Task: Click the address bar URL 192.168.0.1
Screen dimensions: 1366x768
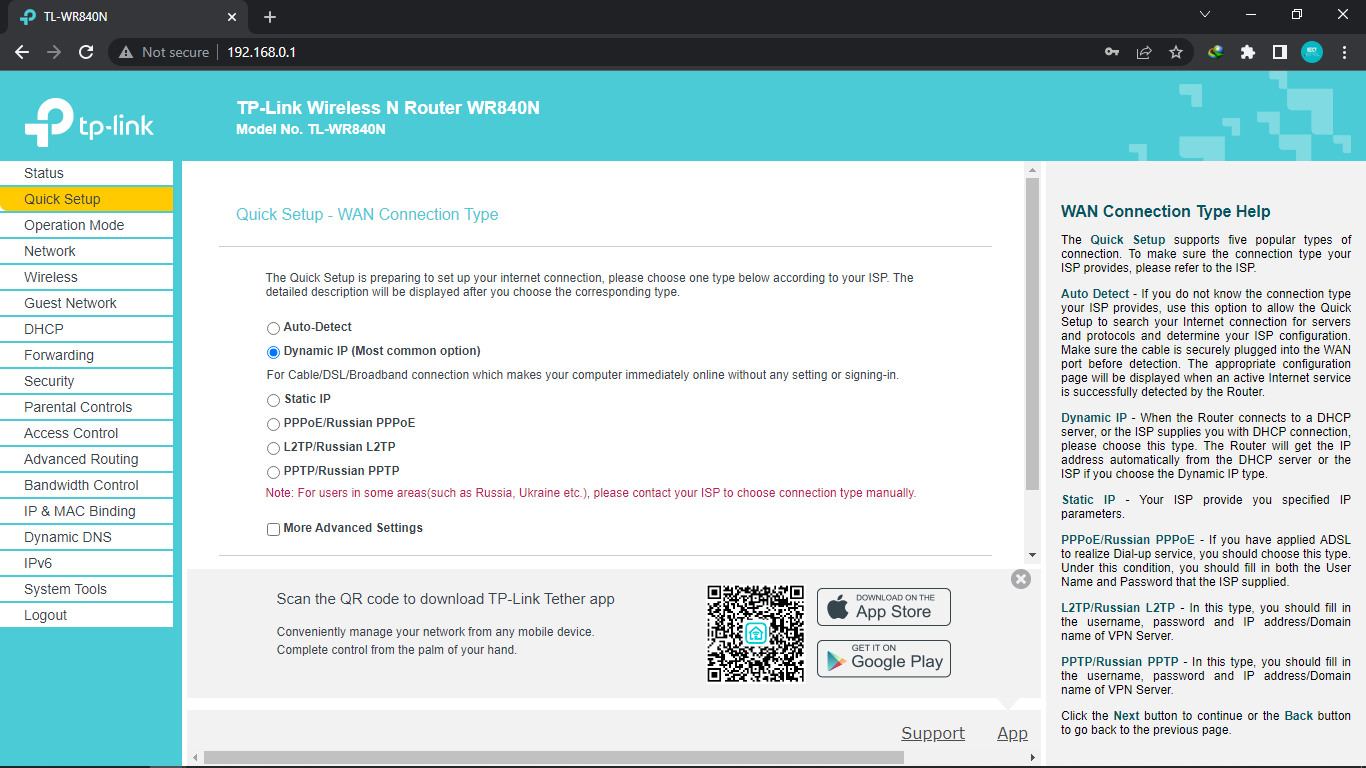Action: click(261, 52)
